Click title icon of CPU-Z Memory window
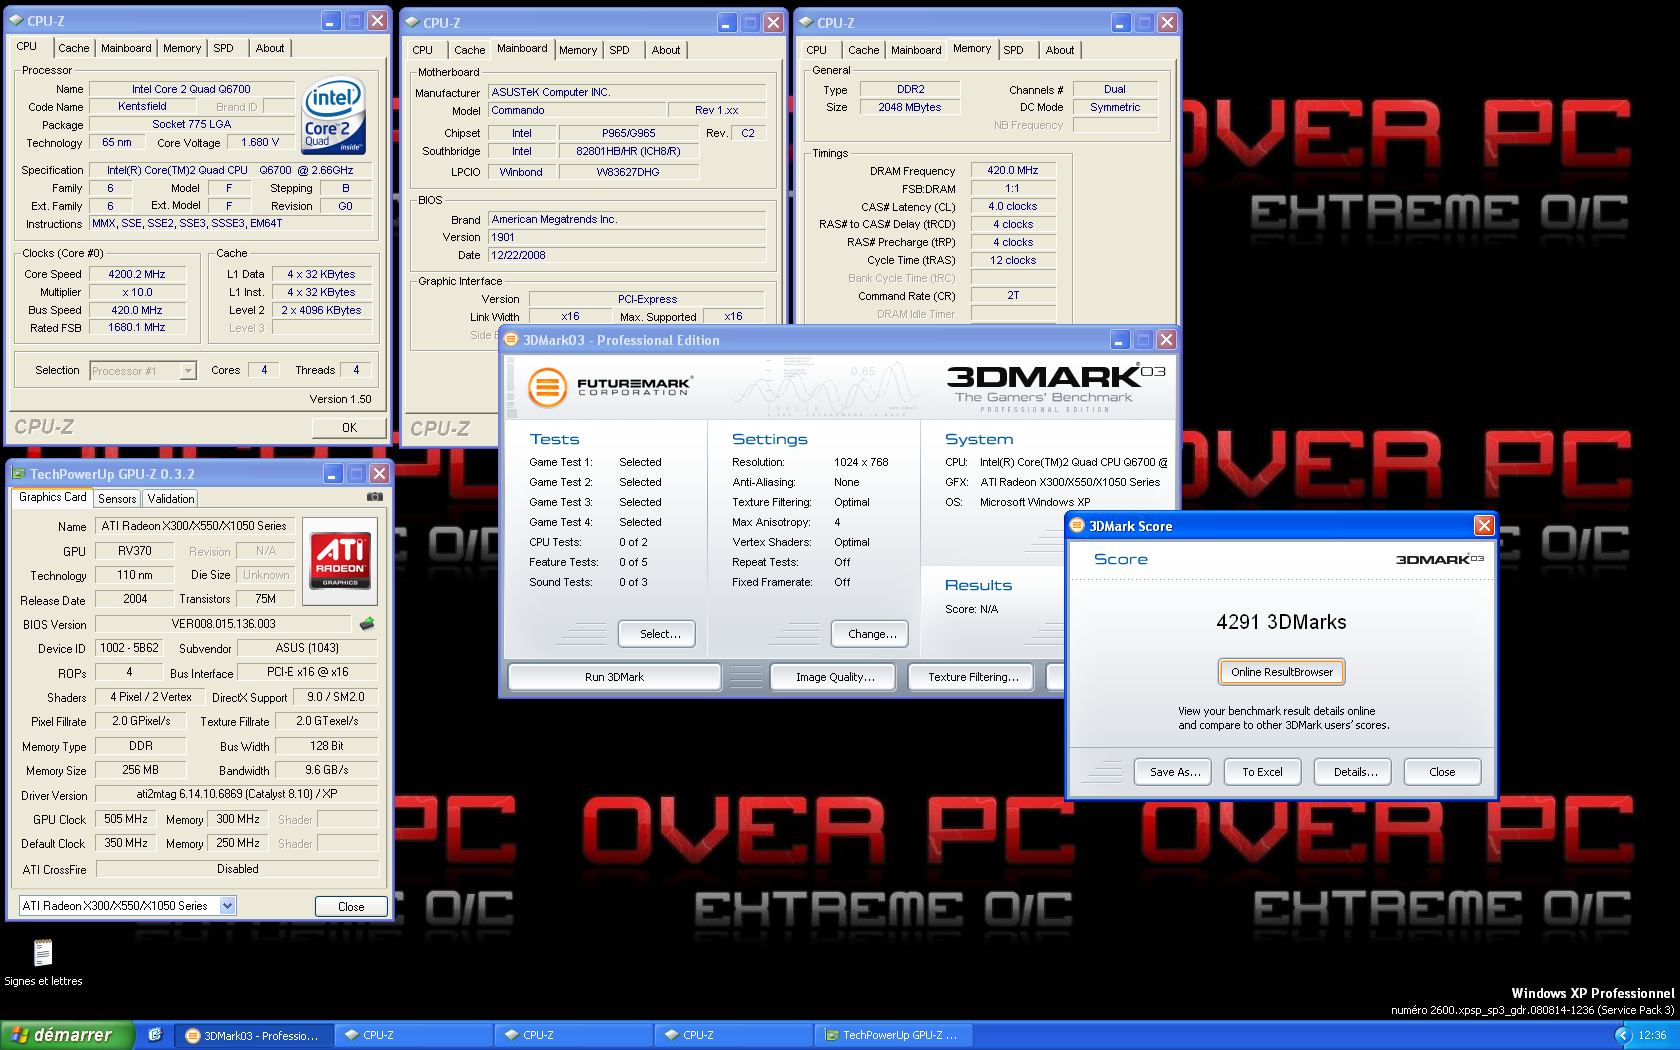The width and height of the screenshot is (1680, 1050). click(x=805, y=22)
